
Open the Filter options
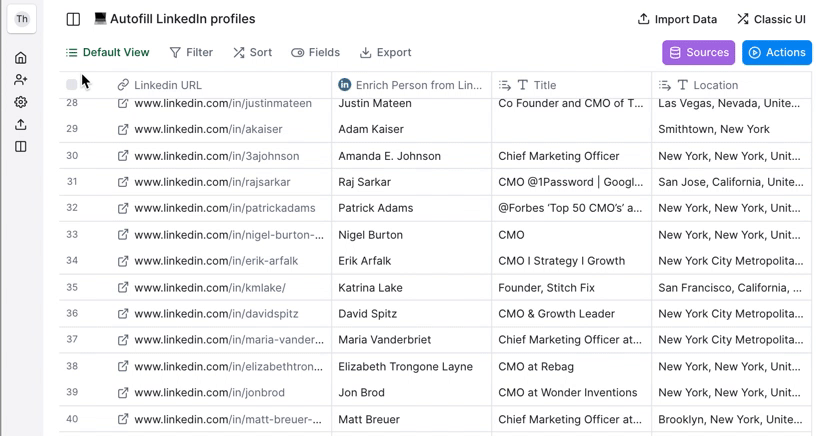(x=191, y=53)
